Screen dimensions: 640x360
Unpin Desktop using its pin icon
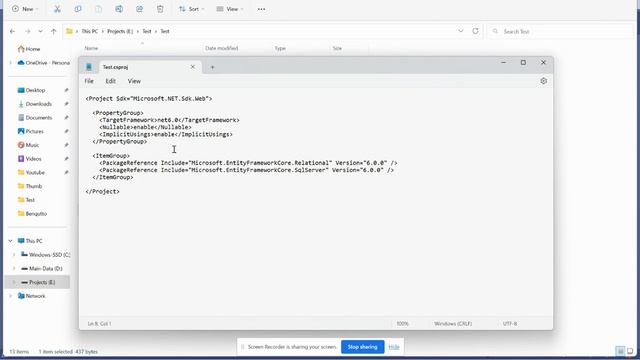tap(66, 90)
